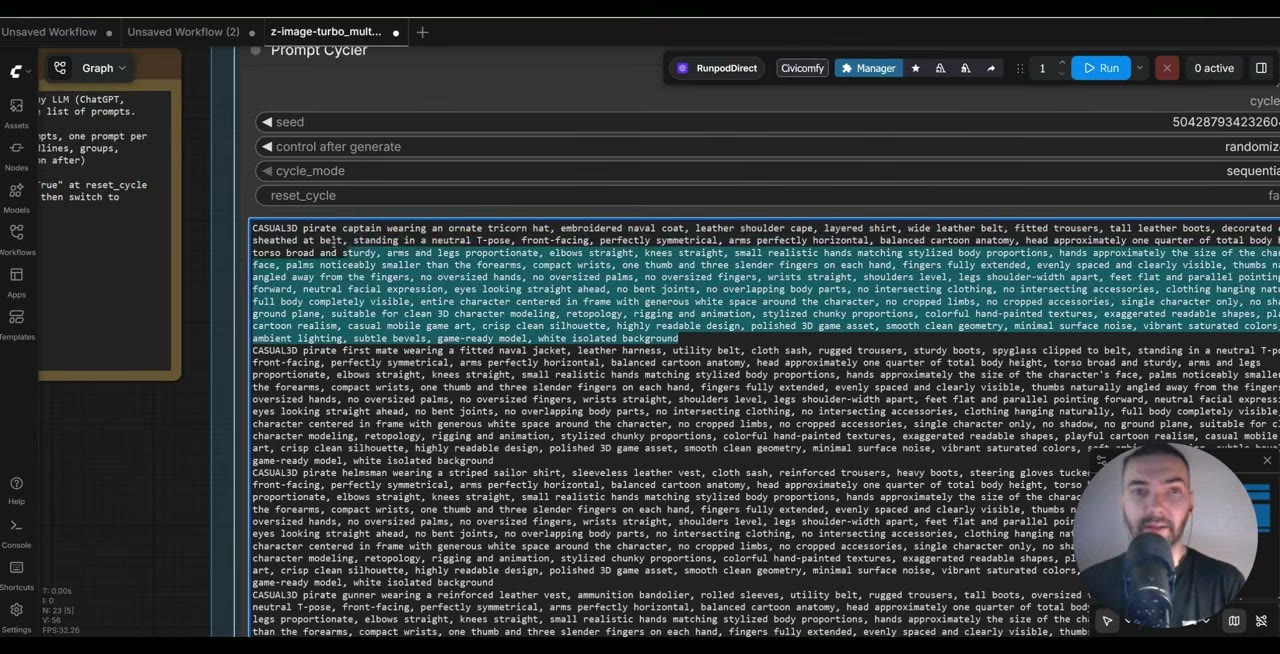
Task: Click the Civicomfy button
Action: pyautogui.click(x=802, y=68)
